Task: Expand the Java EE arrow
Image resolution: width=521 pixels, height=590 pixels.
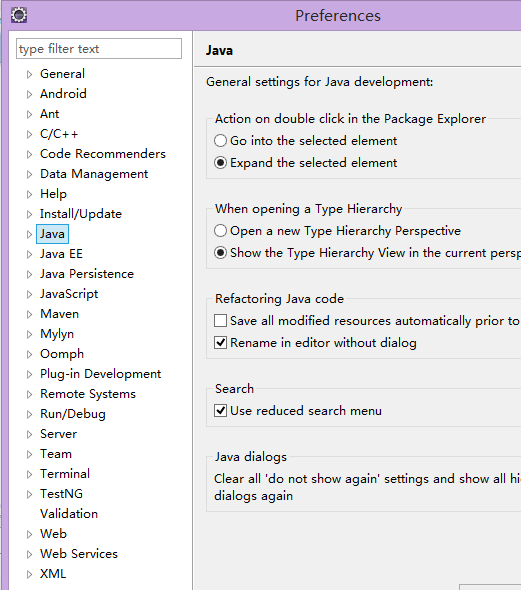Action: coord(29,254)
